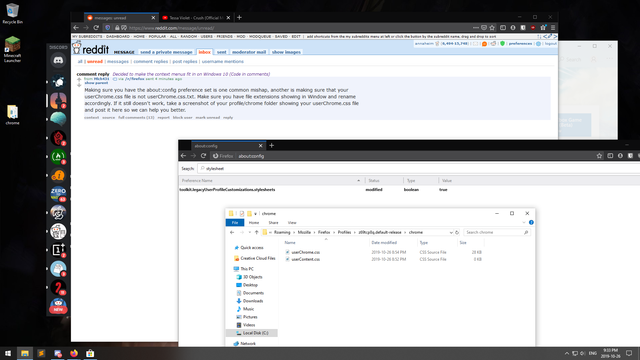Select the userChrome.css file
The width and height of the screenshot is (640, 360).
click(306, 252)
